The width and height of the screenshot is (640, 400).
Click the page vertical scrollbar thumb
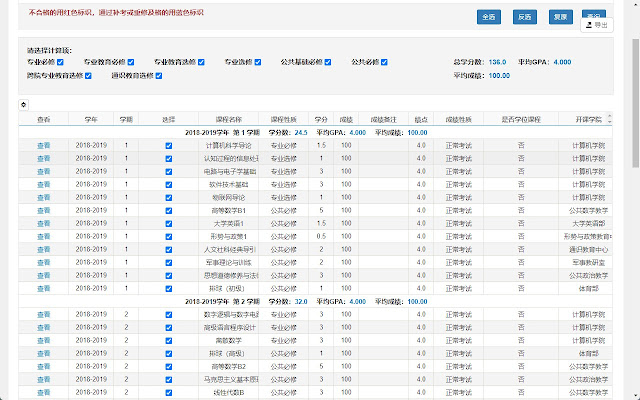pyautogui.click(x=636, y=103)
